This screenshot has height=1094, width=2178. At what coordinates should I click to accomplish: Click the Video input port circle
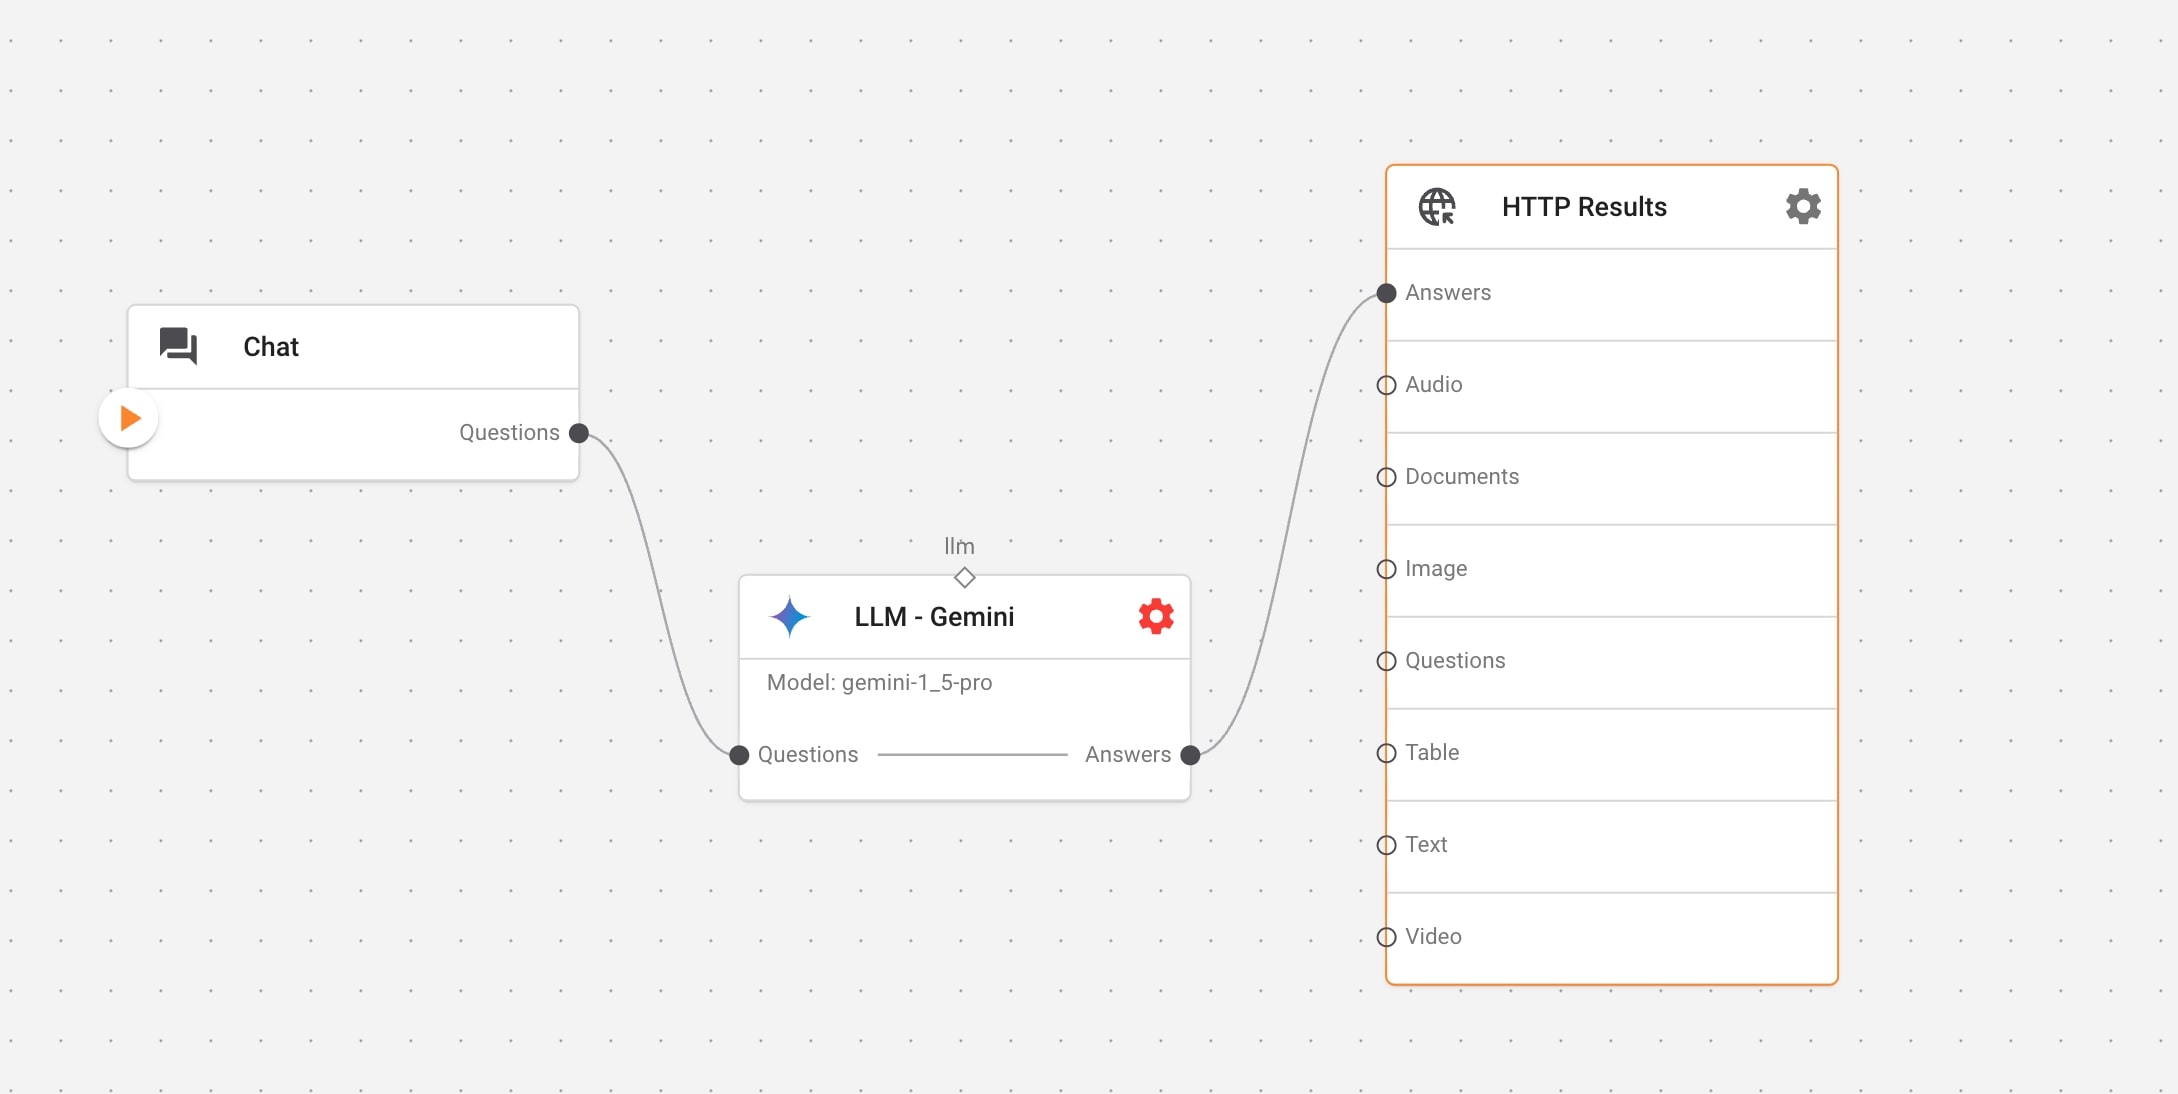1386,937
